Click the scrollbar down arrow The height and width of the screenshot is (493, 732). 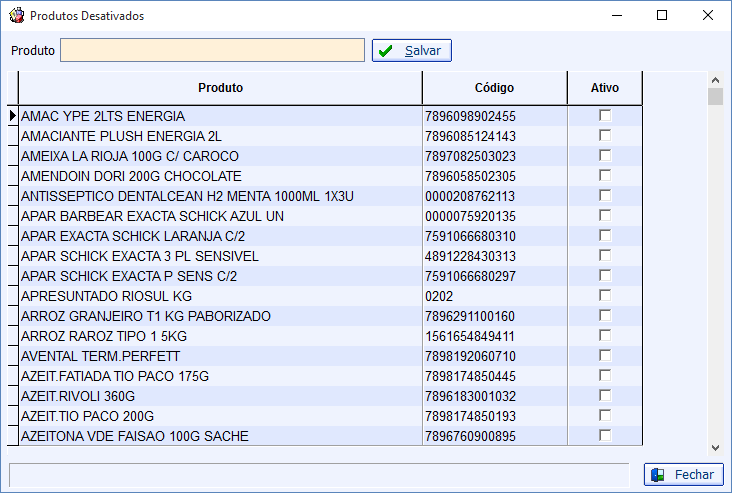click(x=715, y=448)
